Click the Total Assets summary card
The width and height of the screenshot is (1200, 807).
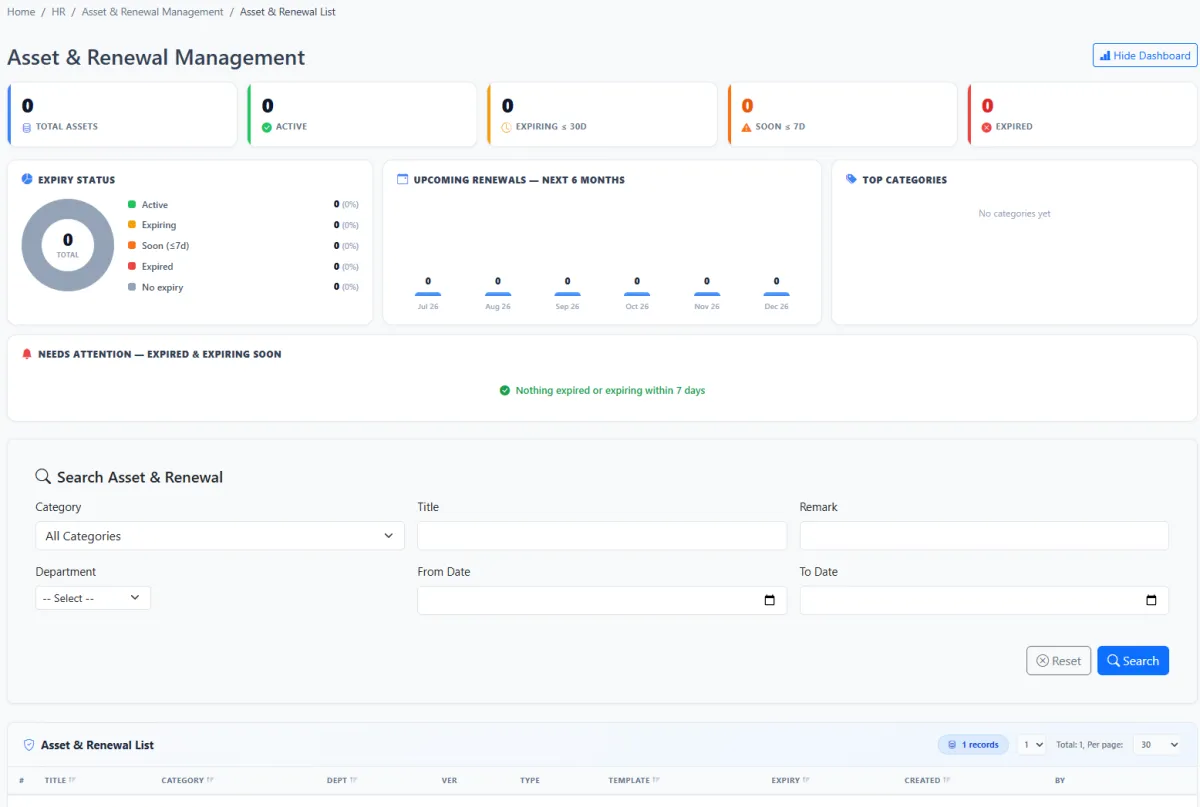tap(122, 115)
